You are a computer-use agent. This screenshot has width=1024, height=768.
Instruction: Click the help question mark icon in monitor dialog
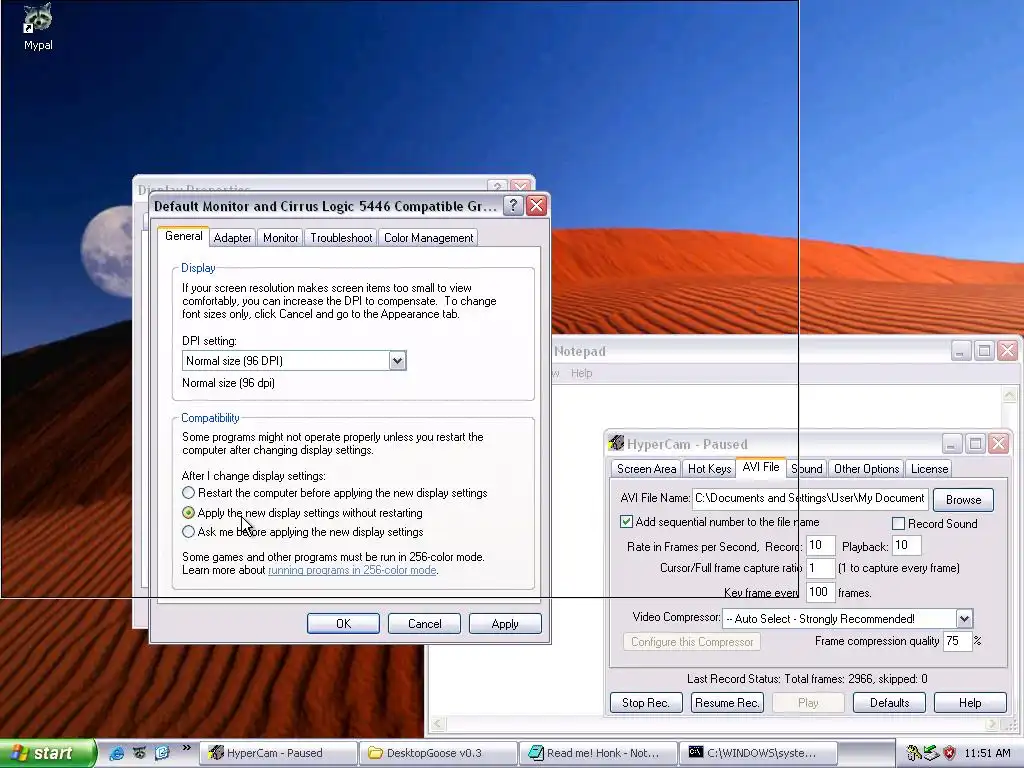(513, 206)
